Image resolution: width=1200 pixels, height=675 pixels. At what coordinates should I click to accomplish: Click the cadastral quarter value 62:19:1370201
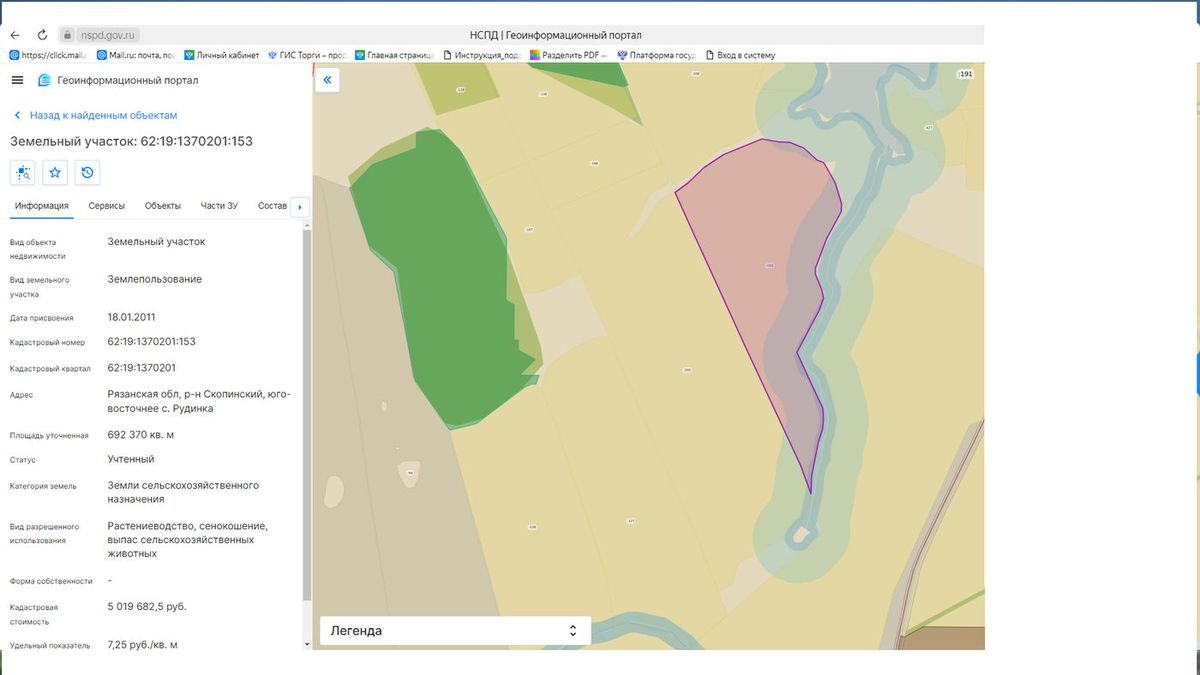pyautogui.click(x=142, y=368)
